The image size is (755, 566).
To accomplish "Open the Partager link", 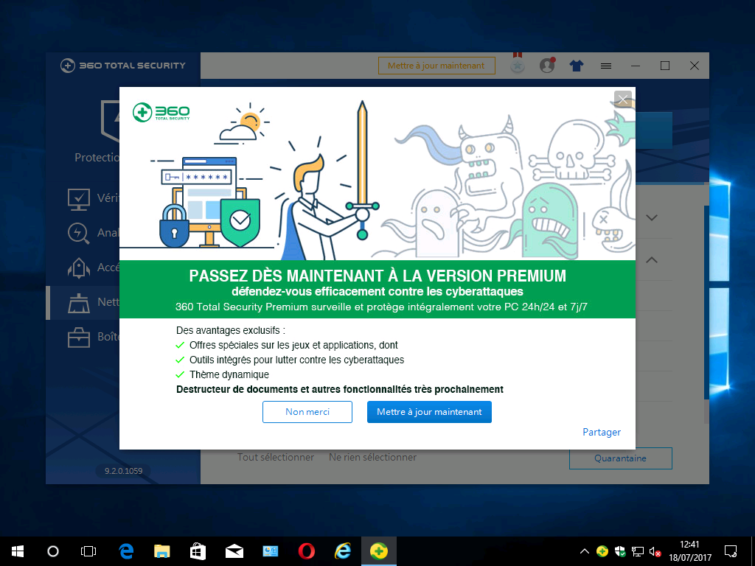I will 601,432.
